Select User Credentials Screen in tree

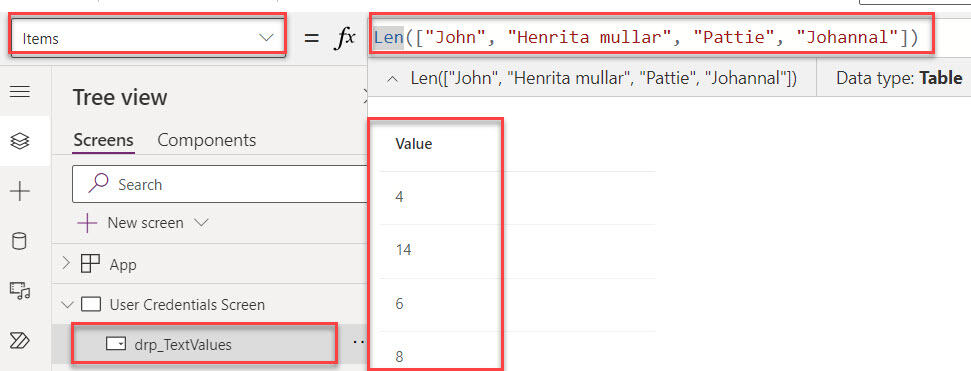click(x=187, y=305)
